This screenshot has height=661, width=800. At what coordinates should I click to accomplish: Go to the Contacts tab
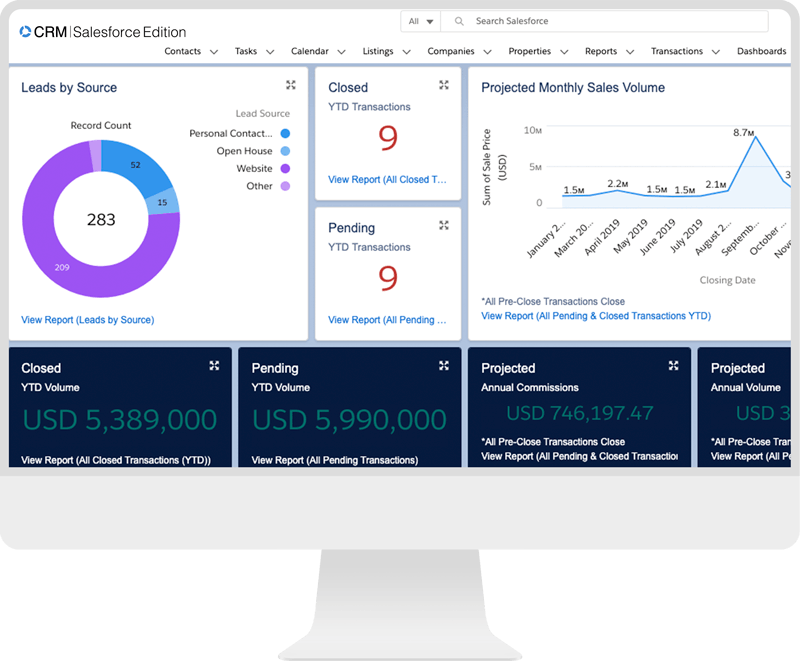pyautogui.click(x=183, y=51)
